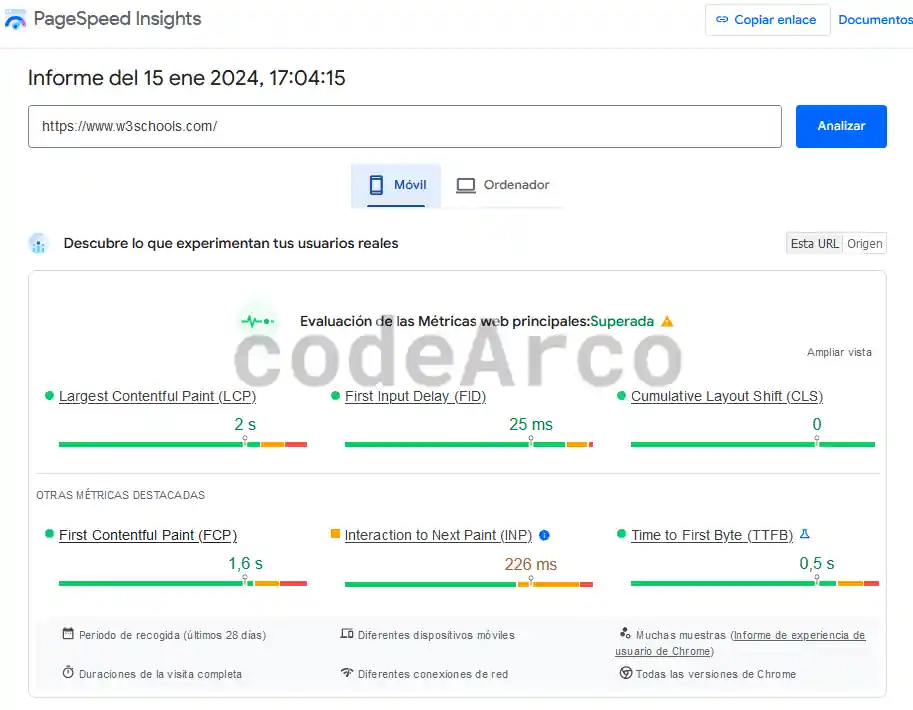Click the devices icon for Diferentes dispositivos móviles
913x710 pixels.
347,633
